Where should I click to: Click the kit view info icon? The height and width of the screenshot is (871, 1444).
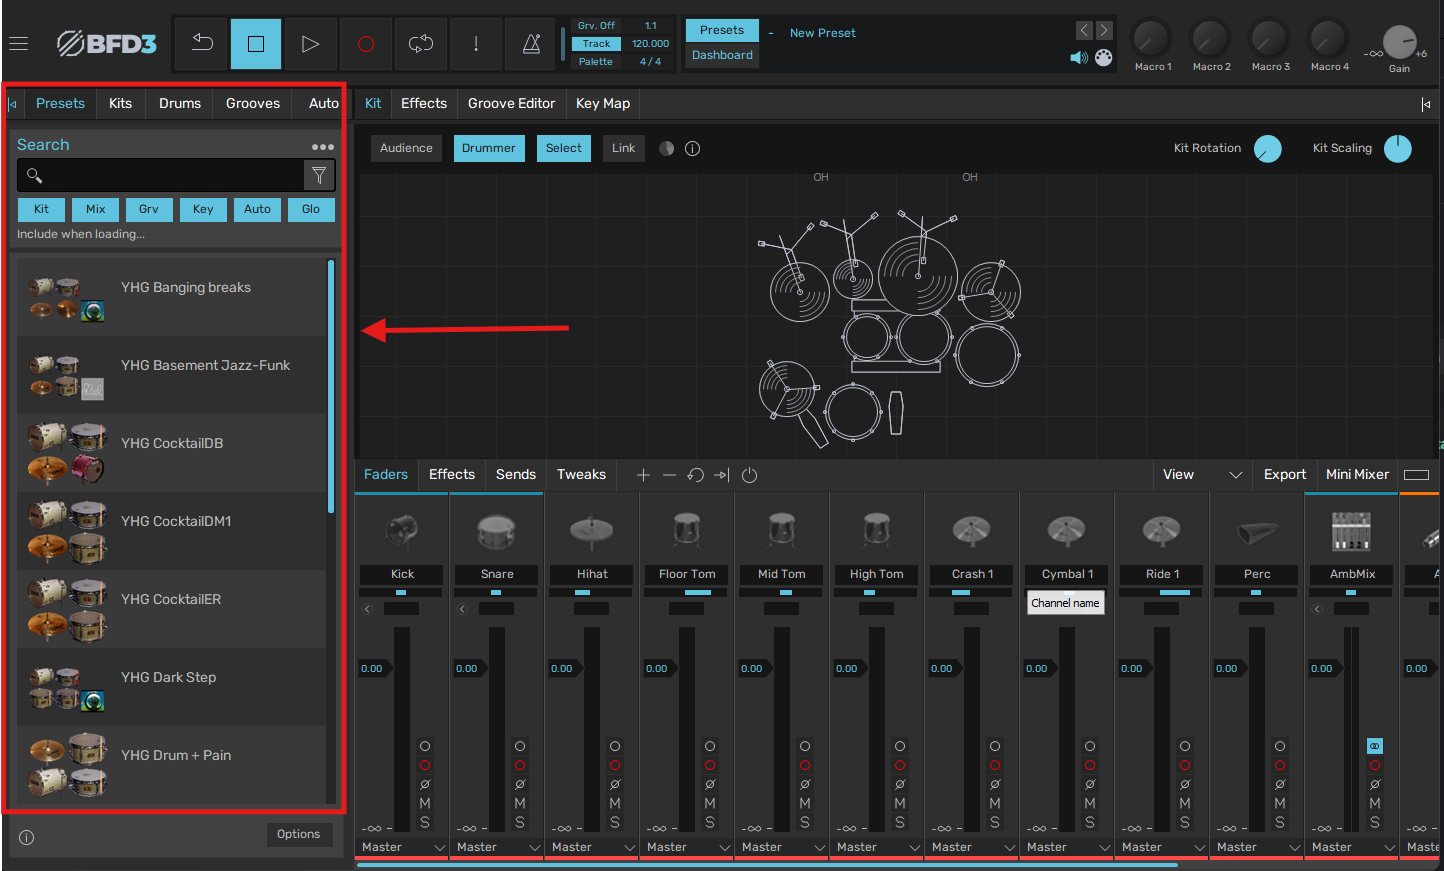click(x=692, y=148)
